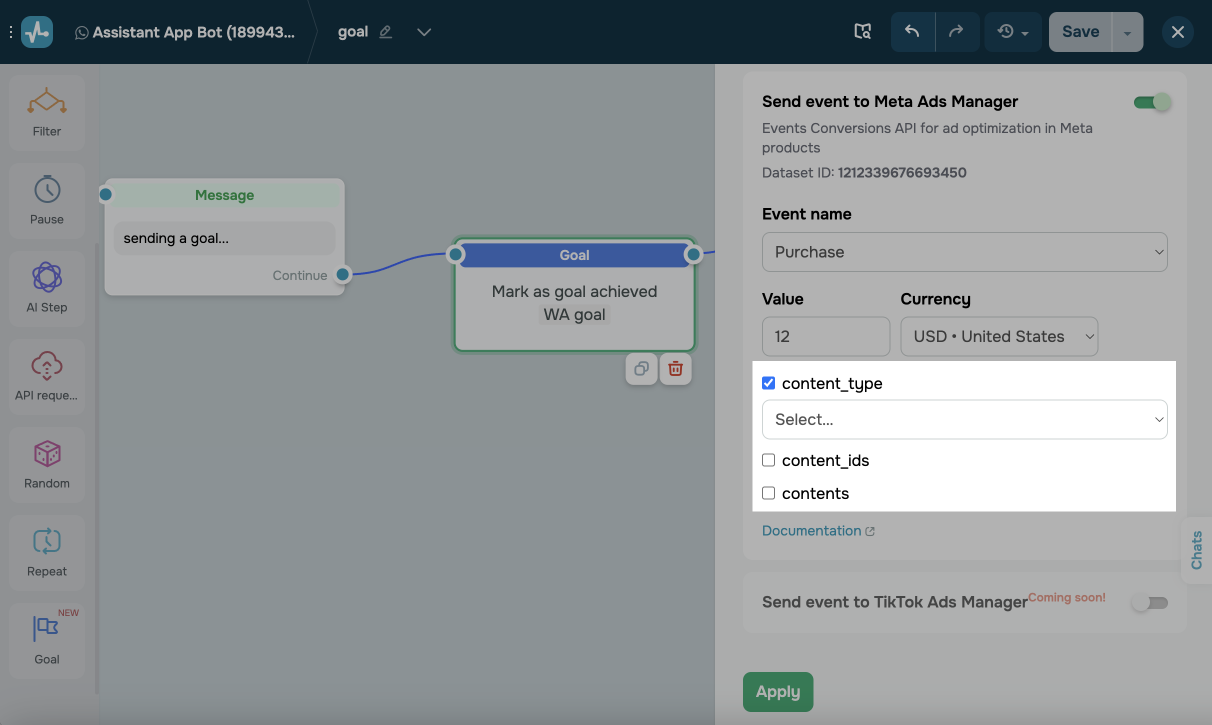The image size is (1212, 725).
Task: Check the contents checkbox
Action: coord(769,493)
